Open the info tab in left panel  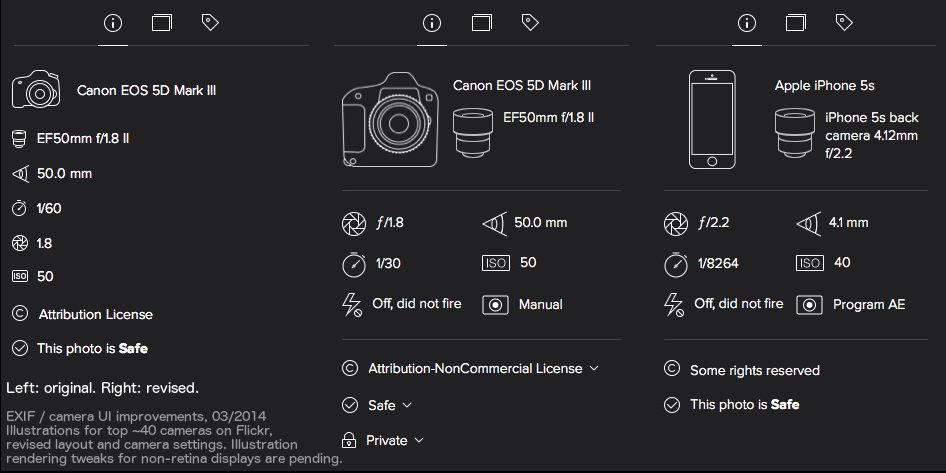[113, 22]
